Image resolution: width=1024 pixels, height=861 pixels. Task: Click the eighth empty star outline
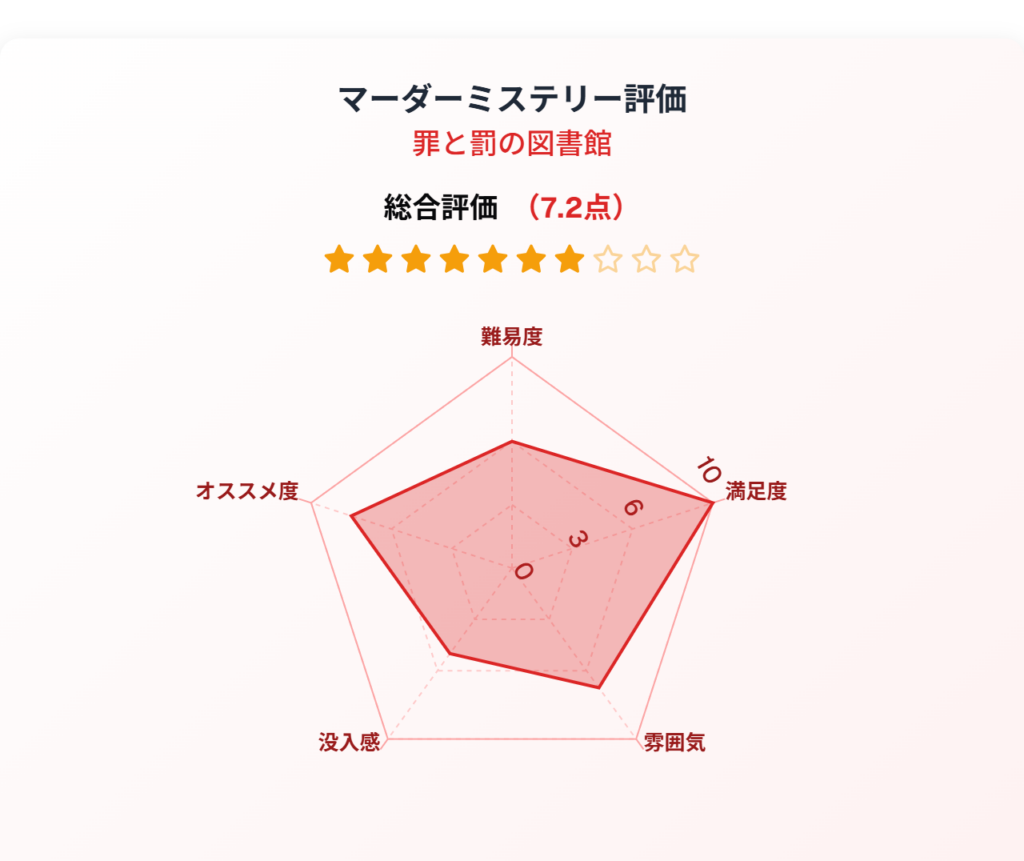coord(608,259)
